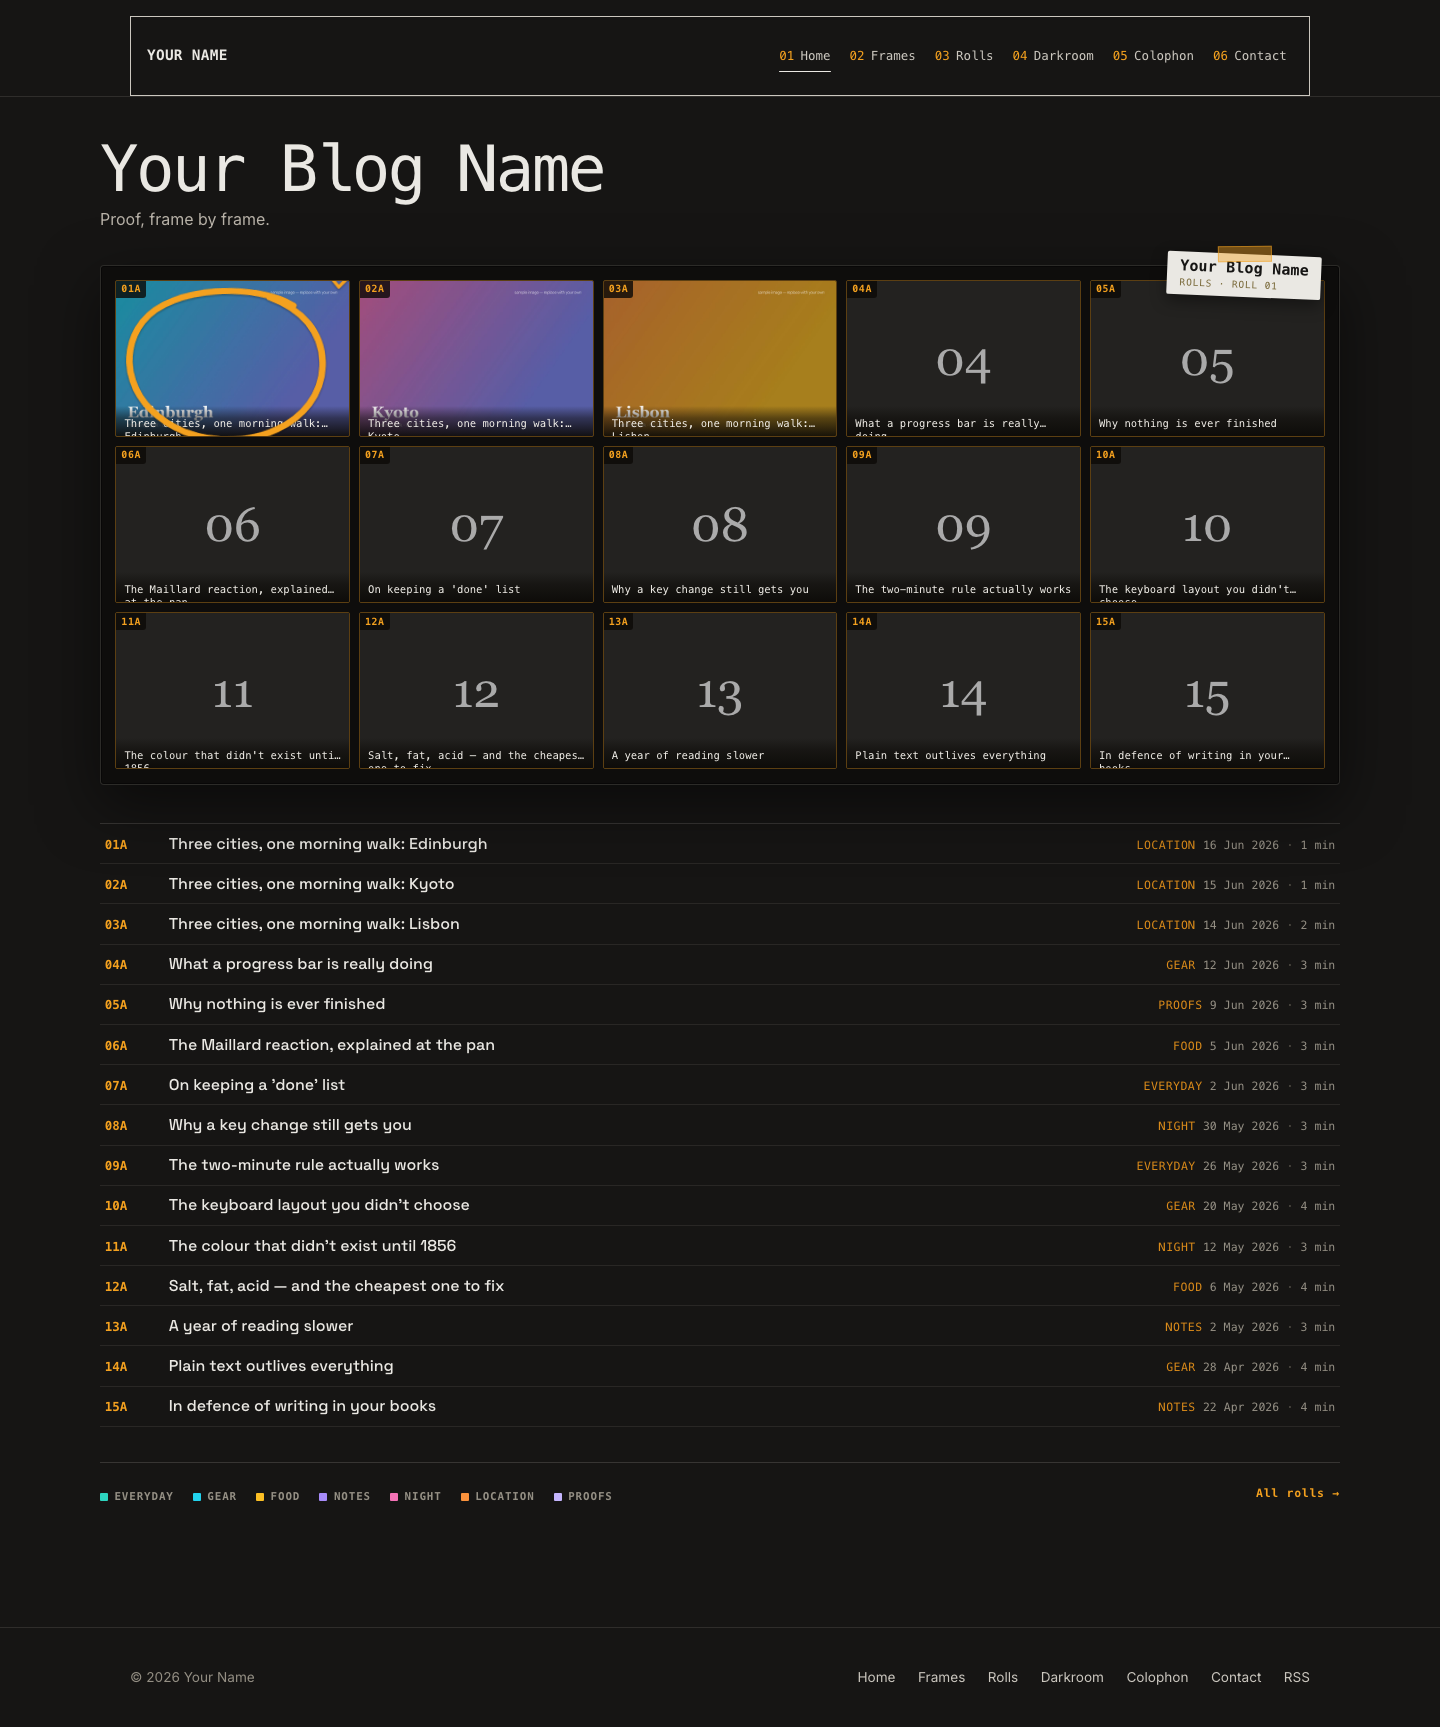The image size is (1440, 1727).
Task: Open the Kyoto 02A frame thumbnail
Action: coord(476,358)
